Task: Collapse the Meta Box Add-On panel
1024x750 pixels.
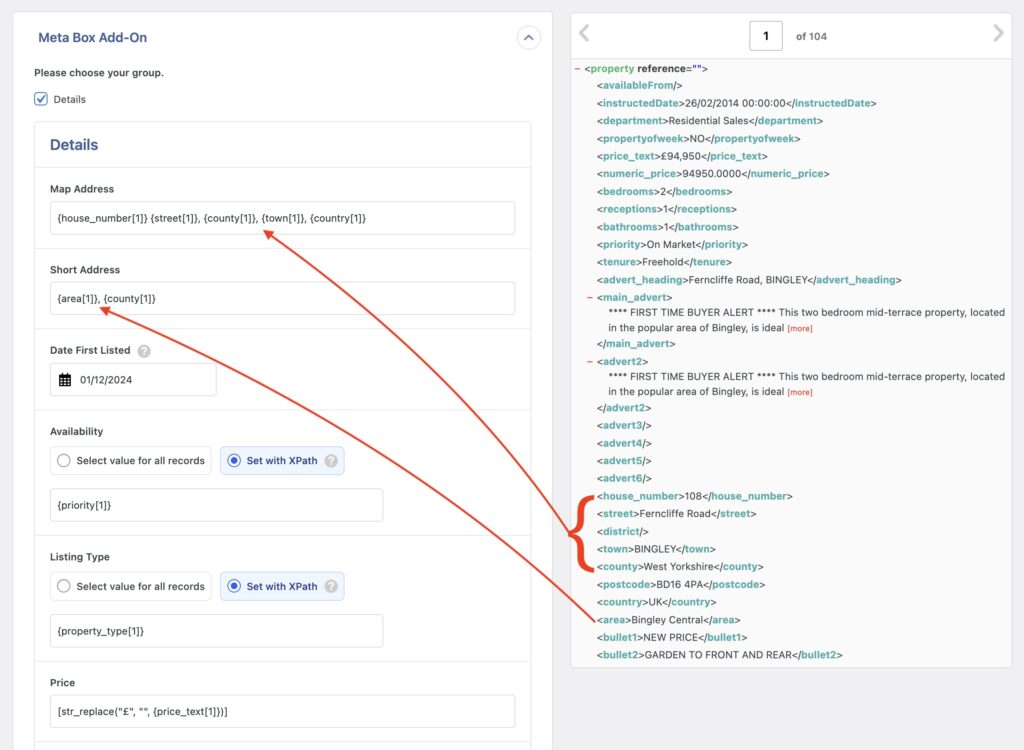Action: 529,37
